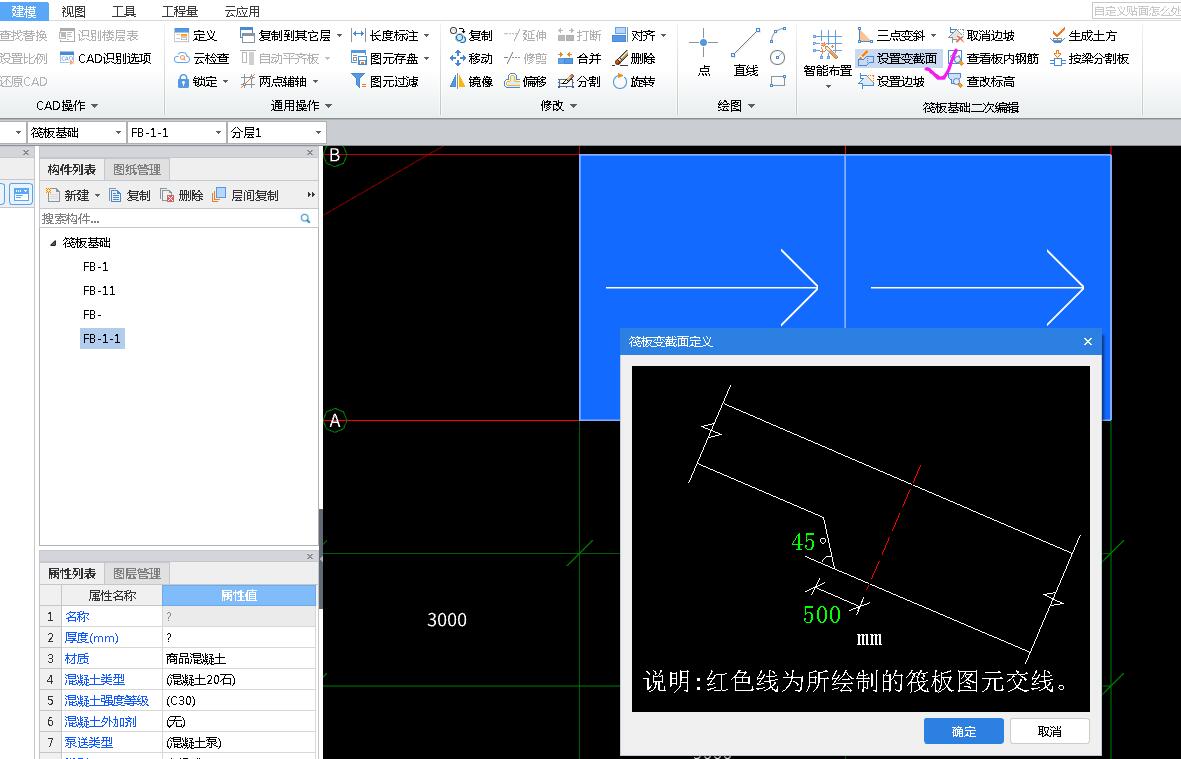Click 层间复制 button
Viewport: 1181px width, 759px height.
(x=246, y=195)
